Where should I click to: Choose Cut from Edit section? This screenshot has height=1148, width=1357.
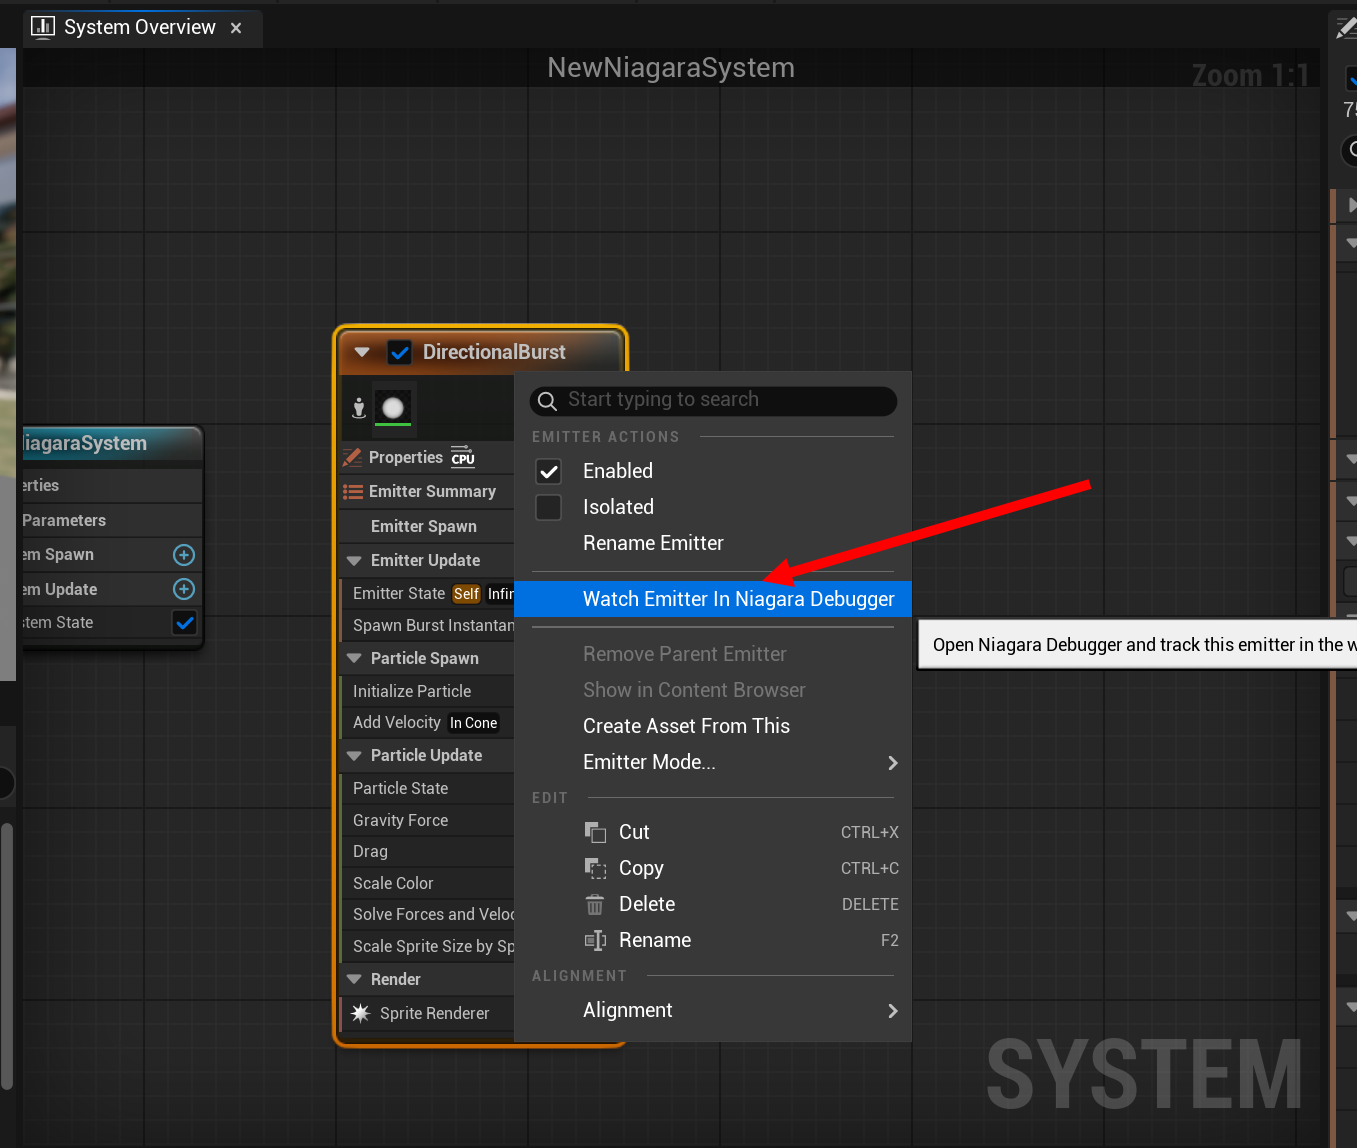(713, 832)
